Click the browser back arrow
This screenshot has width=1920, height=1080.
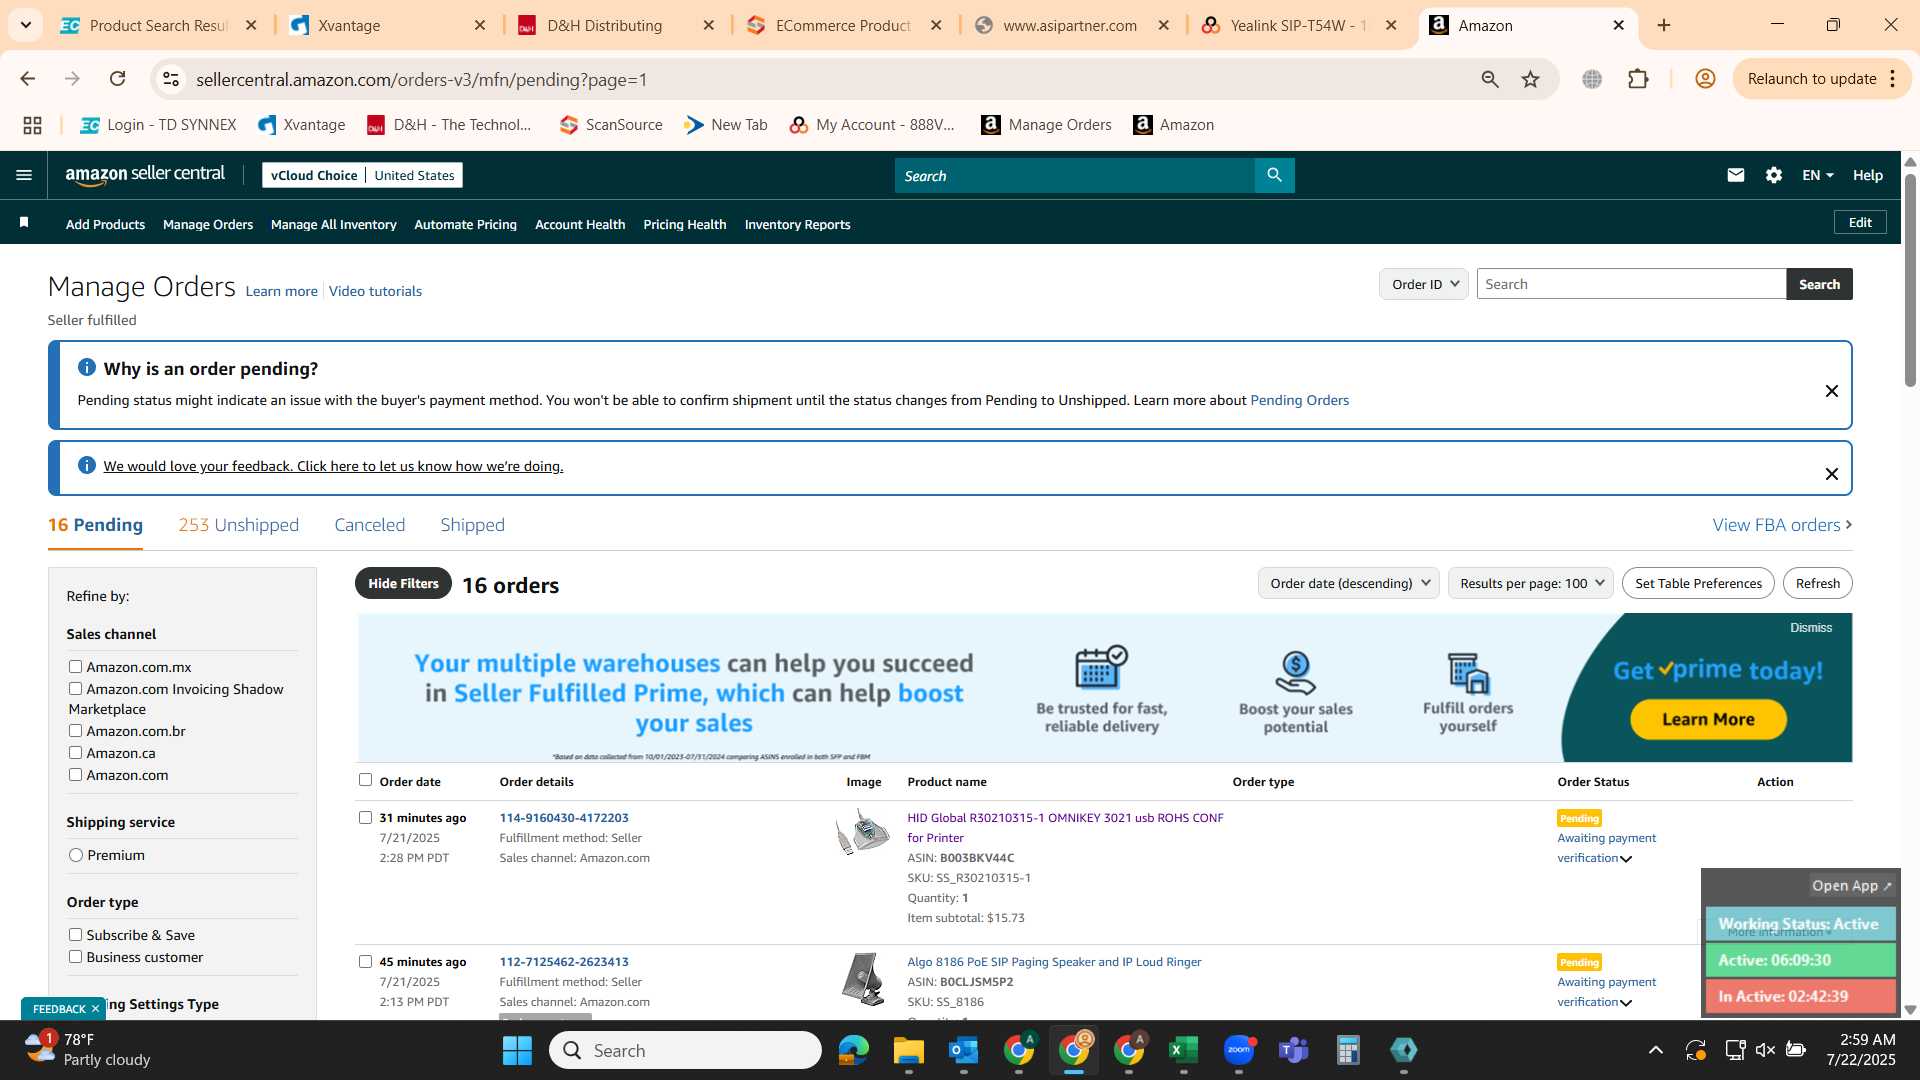coord(28,79)
